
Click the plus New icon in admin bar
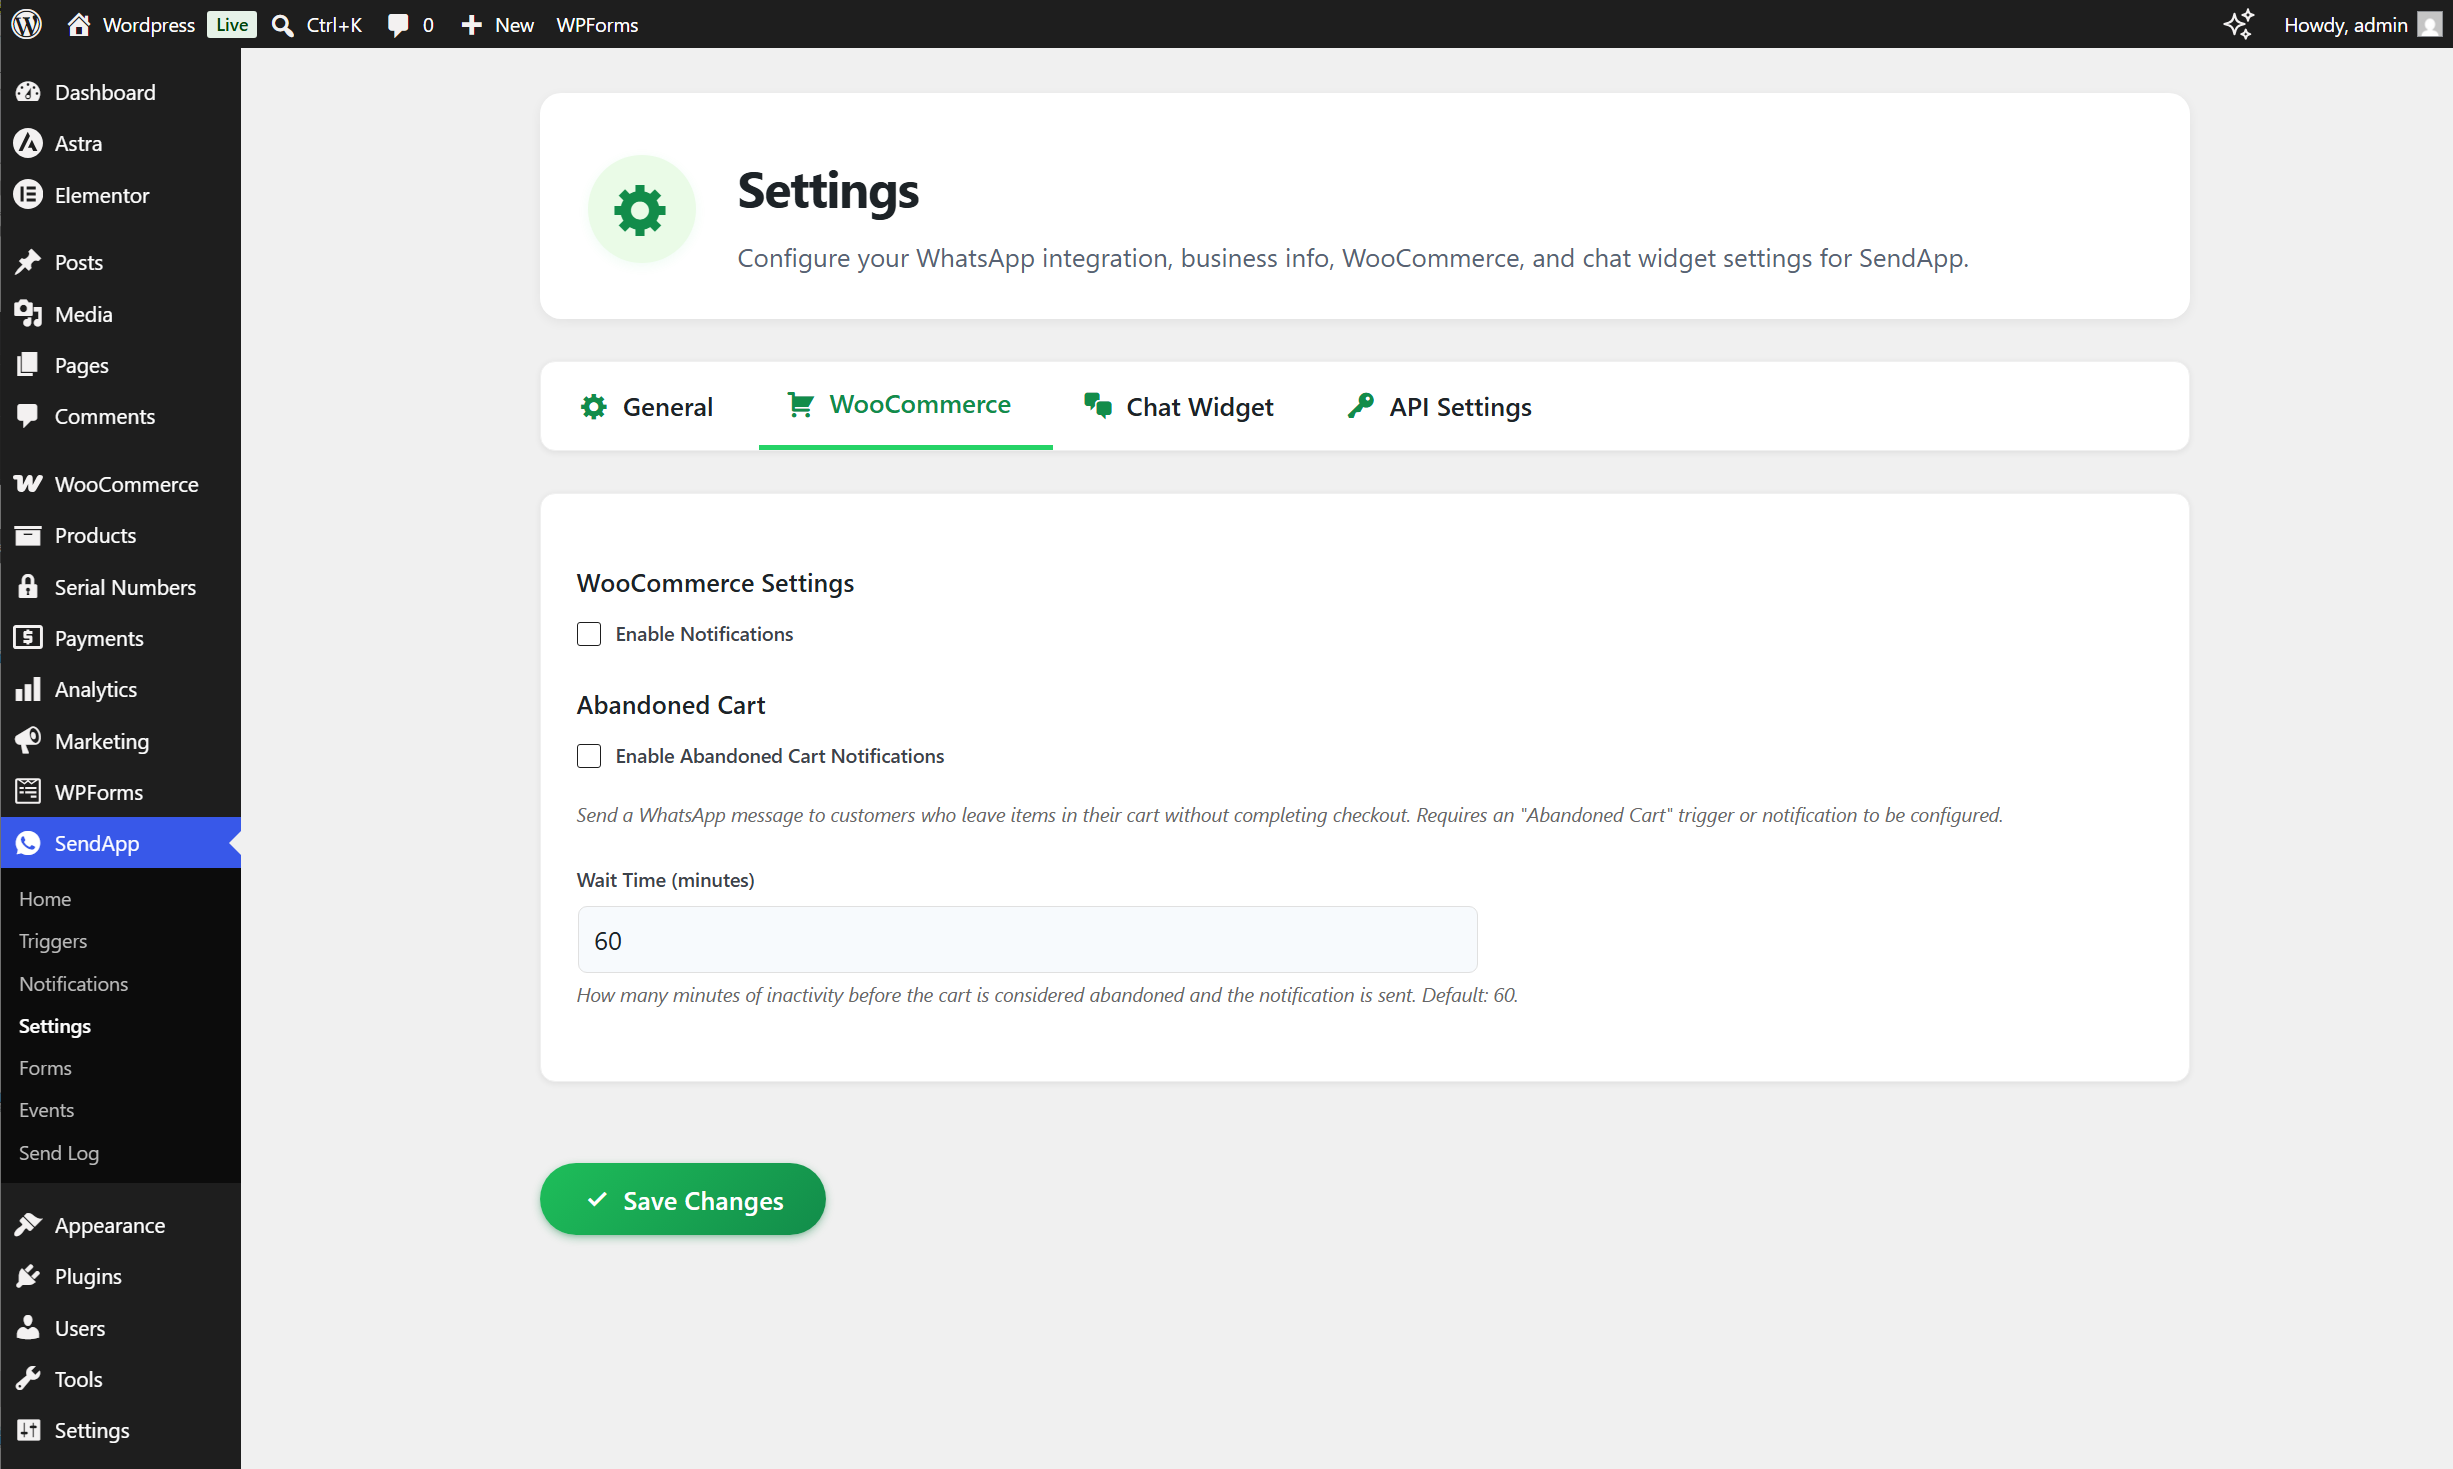tap(472, 25)
